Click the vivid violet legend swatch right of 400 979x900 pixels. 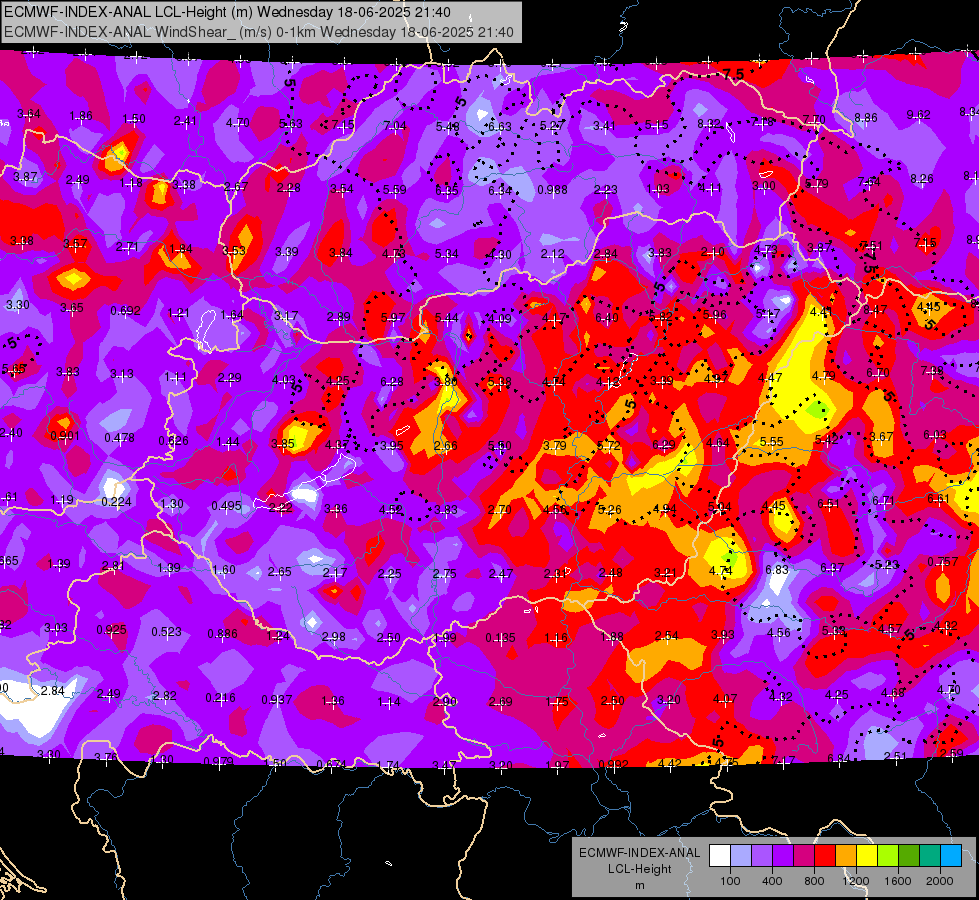click(782, 855)
